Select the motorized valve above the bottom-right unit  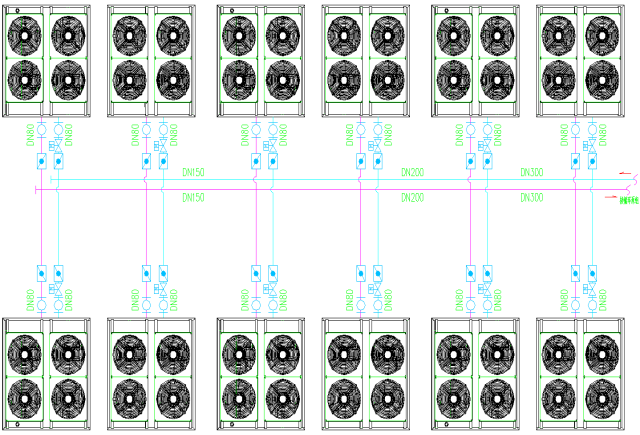(x=589, y=289)
